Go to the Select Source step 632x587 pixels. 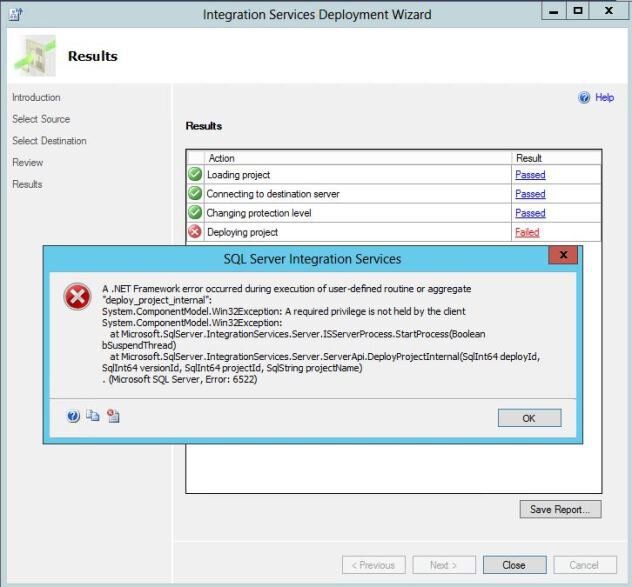(41, 119)
